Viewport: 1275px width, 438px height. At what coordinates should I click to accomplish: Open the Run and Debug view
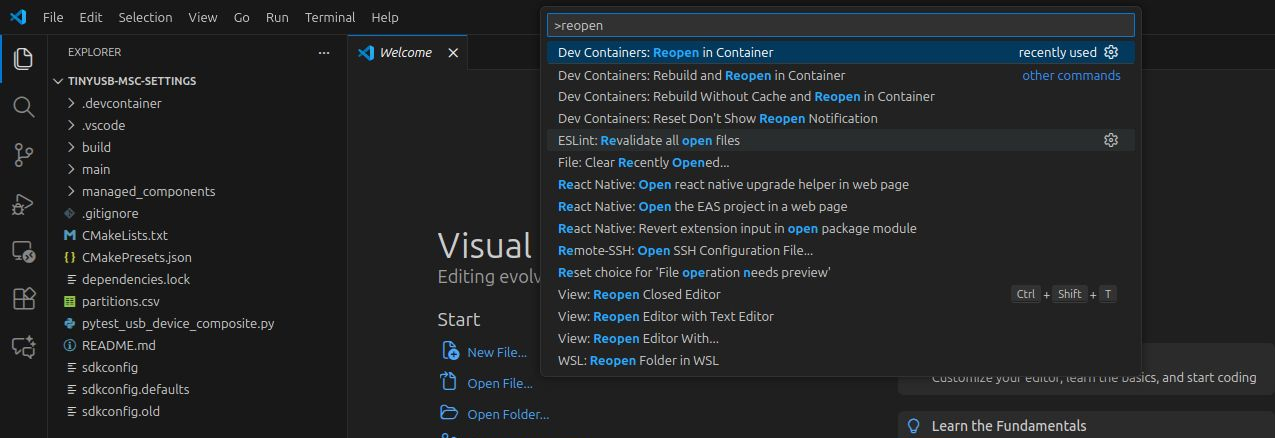click(23, 203)
